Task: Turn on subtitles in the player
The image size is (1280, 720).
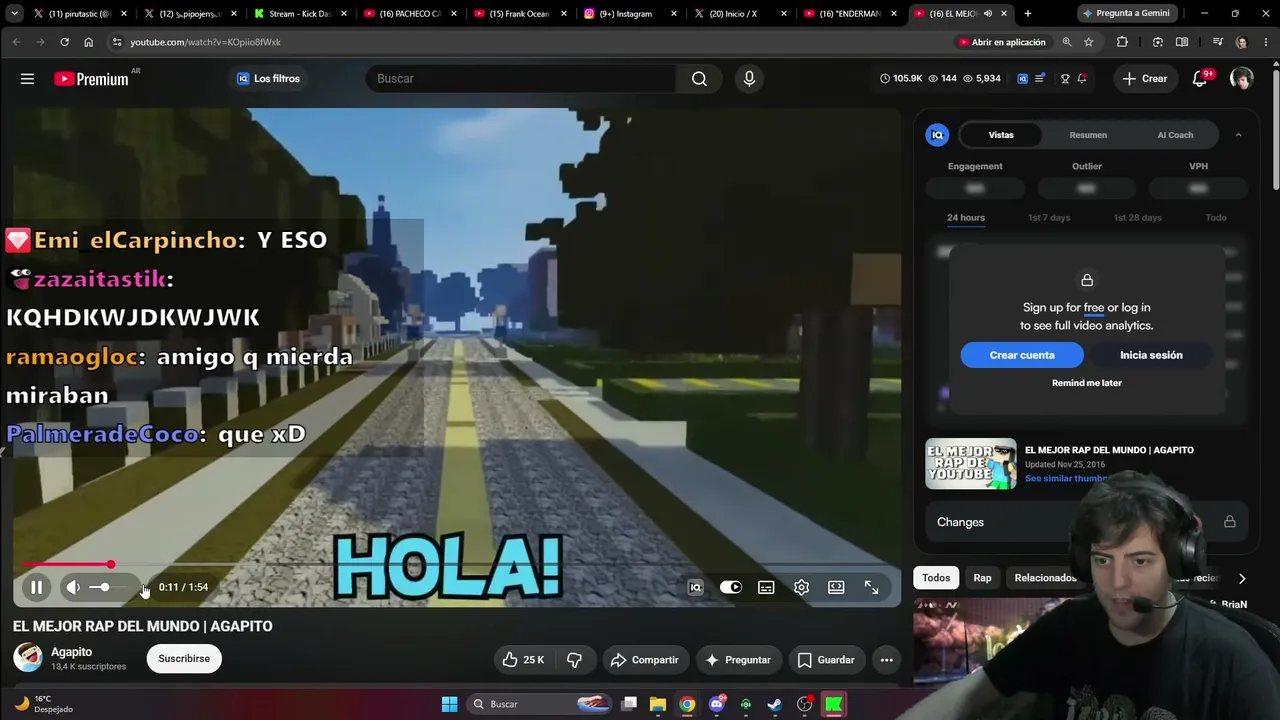Action: (x=766, y=587)
